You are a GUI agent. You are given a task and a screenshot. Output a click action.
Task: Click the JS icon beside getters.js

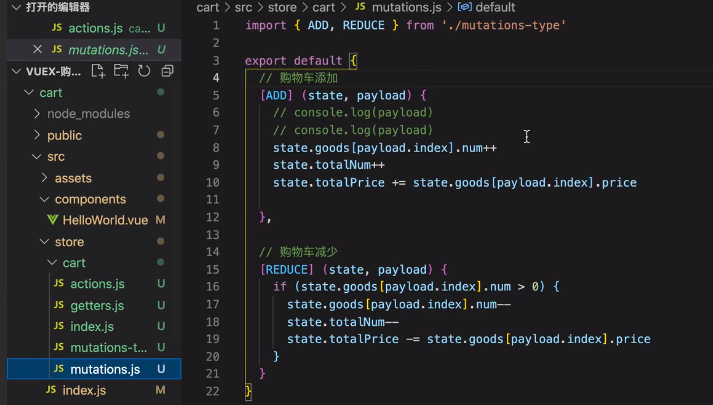pyautogui.click(x=59, y=305)
